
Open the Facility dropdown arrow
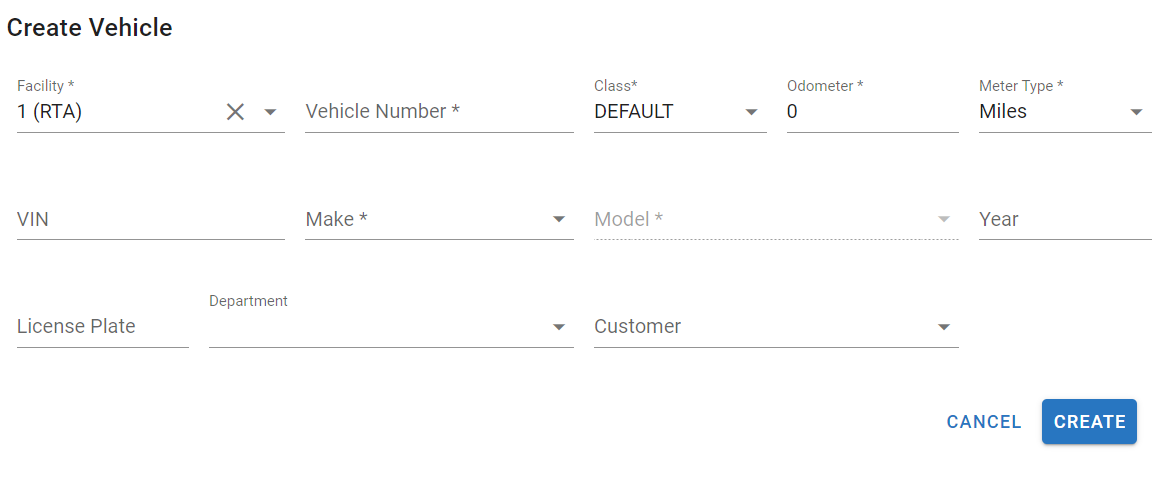pos(270,112)
